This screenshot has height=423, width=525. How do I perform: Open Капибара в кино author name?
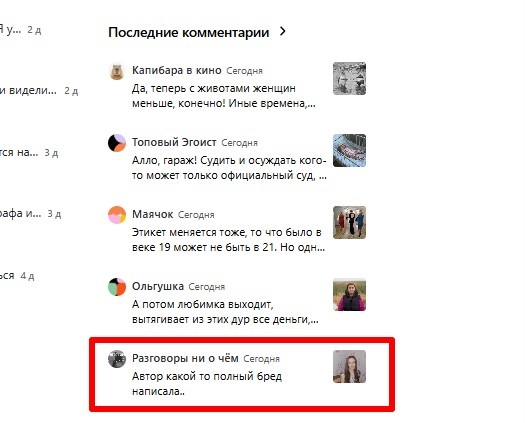(x=176, y=70)
